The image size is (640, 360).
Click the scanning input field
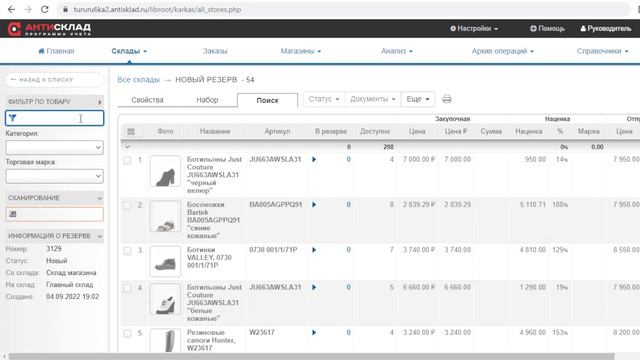point(54,214)
